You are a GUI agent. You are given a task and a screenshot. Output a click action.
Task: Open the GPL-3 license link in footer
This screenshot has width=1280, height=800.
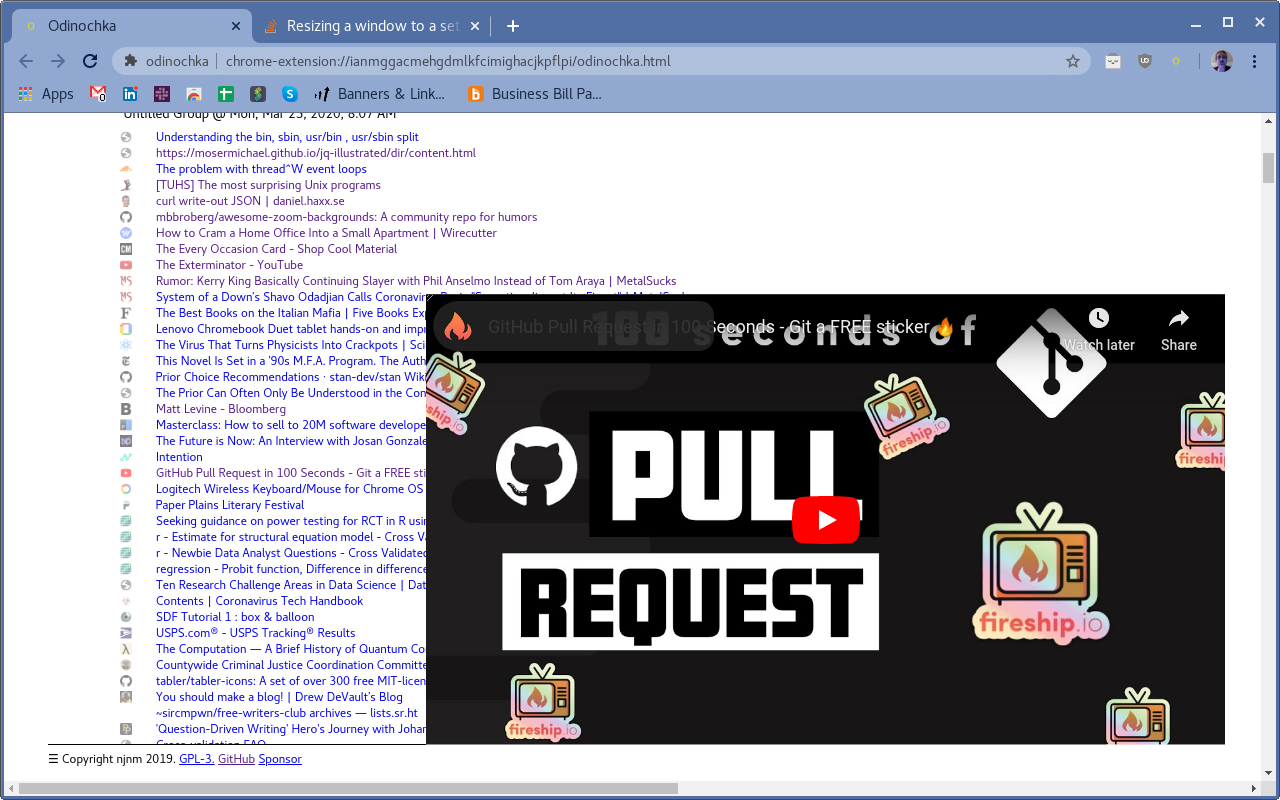point(196,759)
